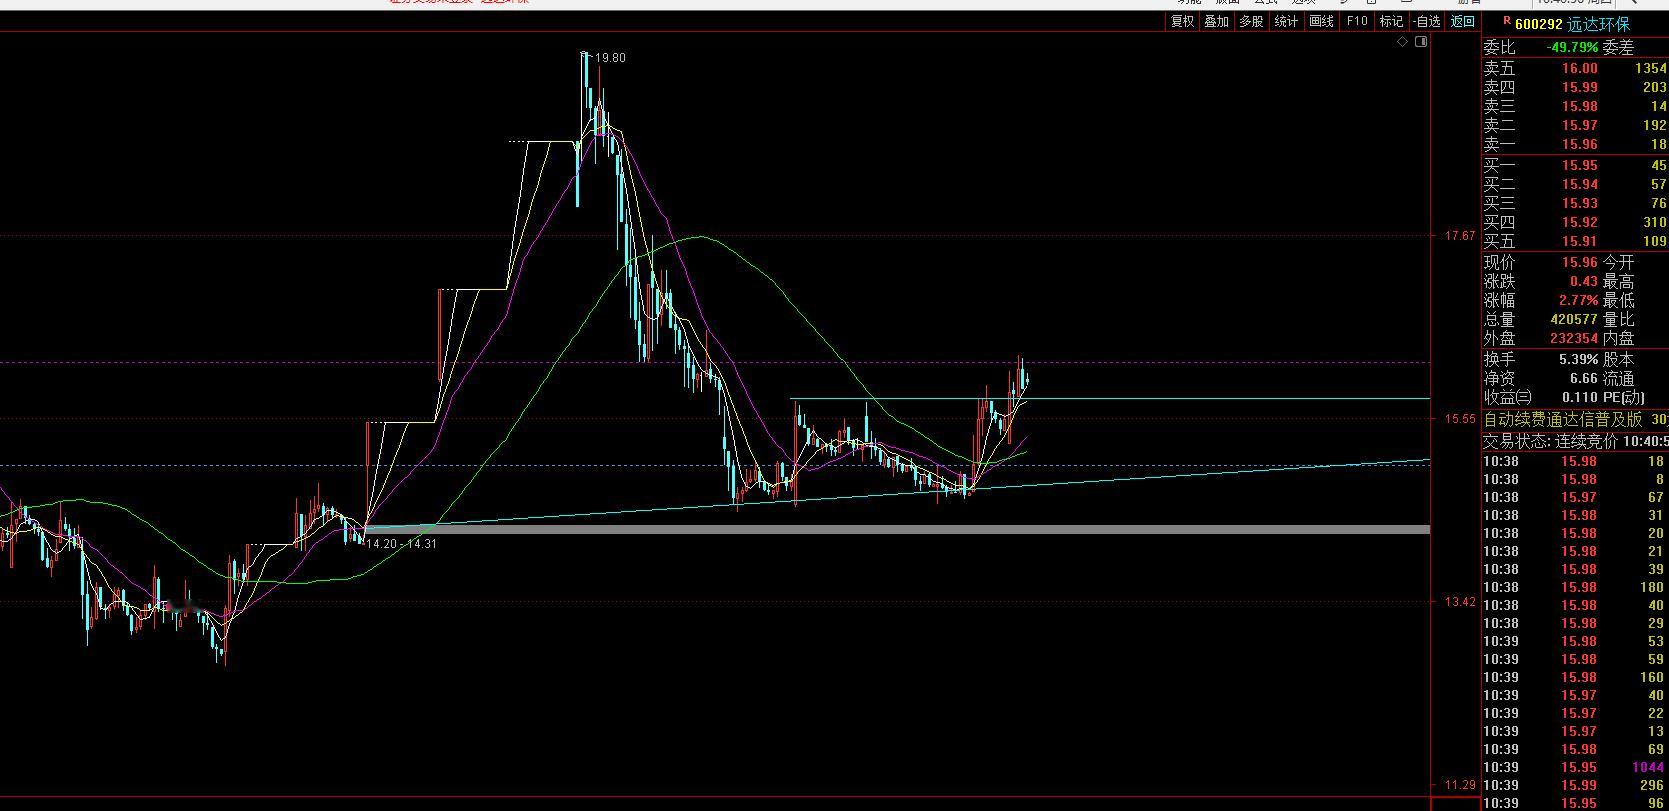
Task: Click the 最低 label
Action: [1618, 300]
